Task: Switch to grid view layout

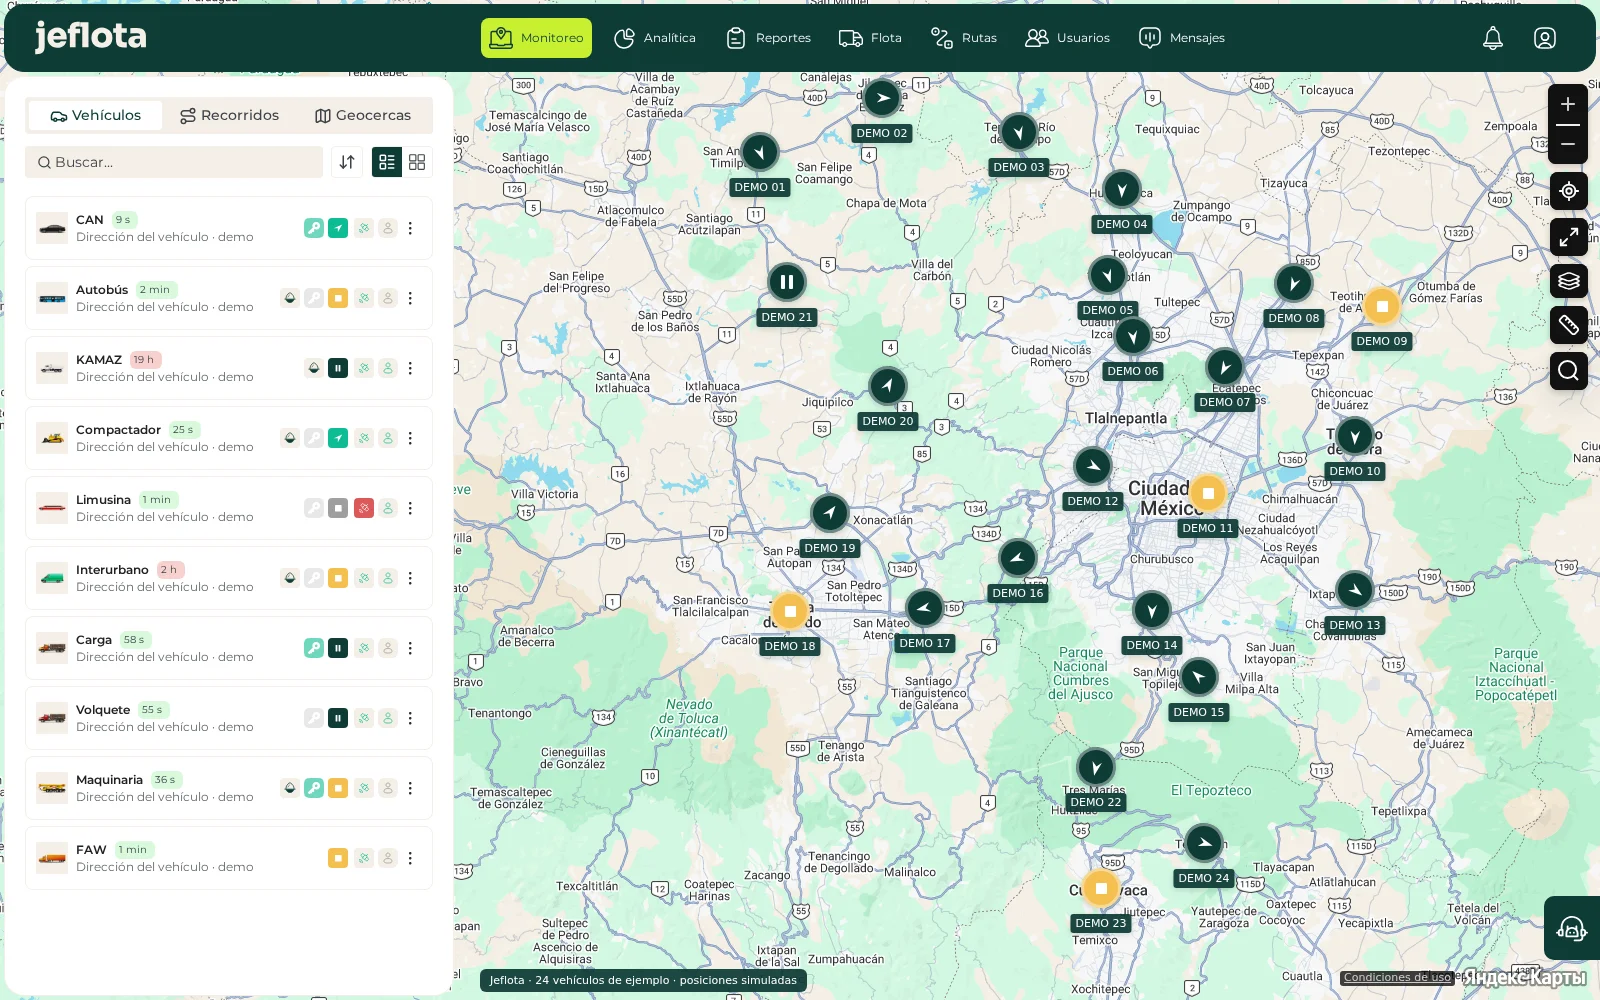Action: coord(417,162)
